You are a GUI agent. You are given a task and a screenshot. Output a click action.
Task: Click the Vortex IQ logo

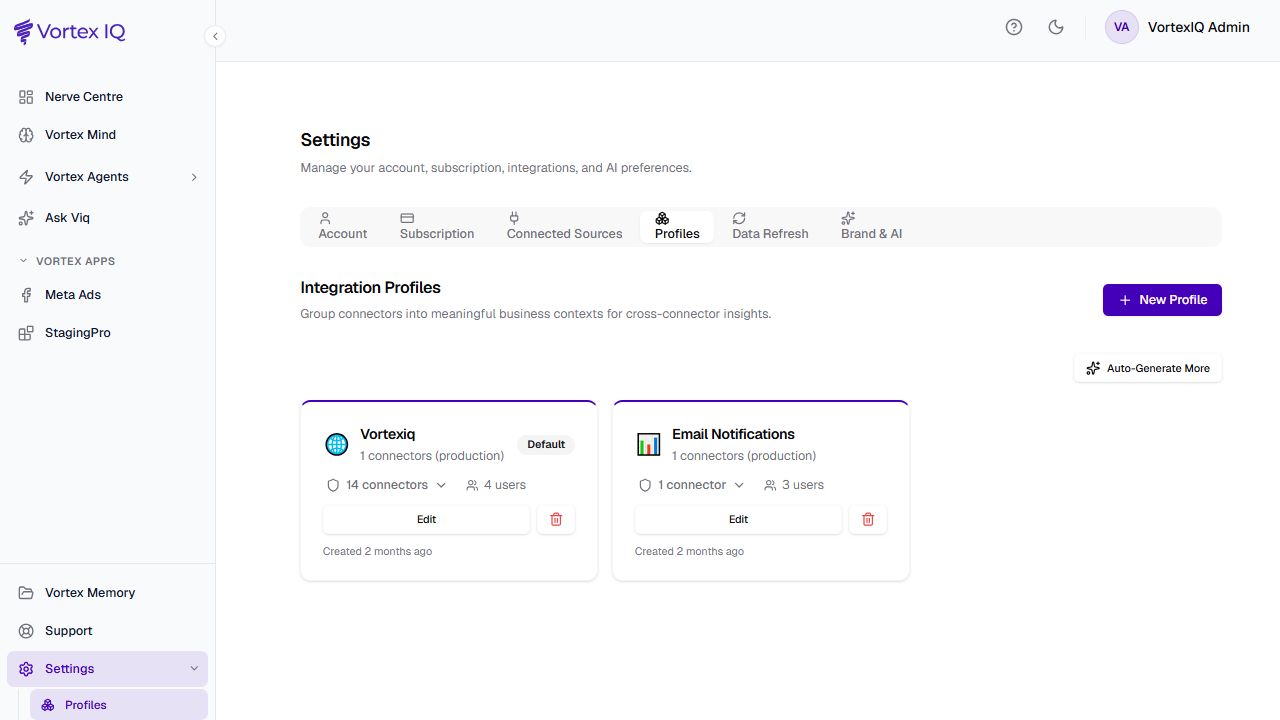tap(70, 32)
